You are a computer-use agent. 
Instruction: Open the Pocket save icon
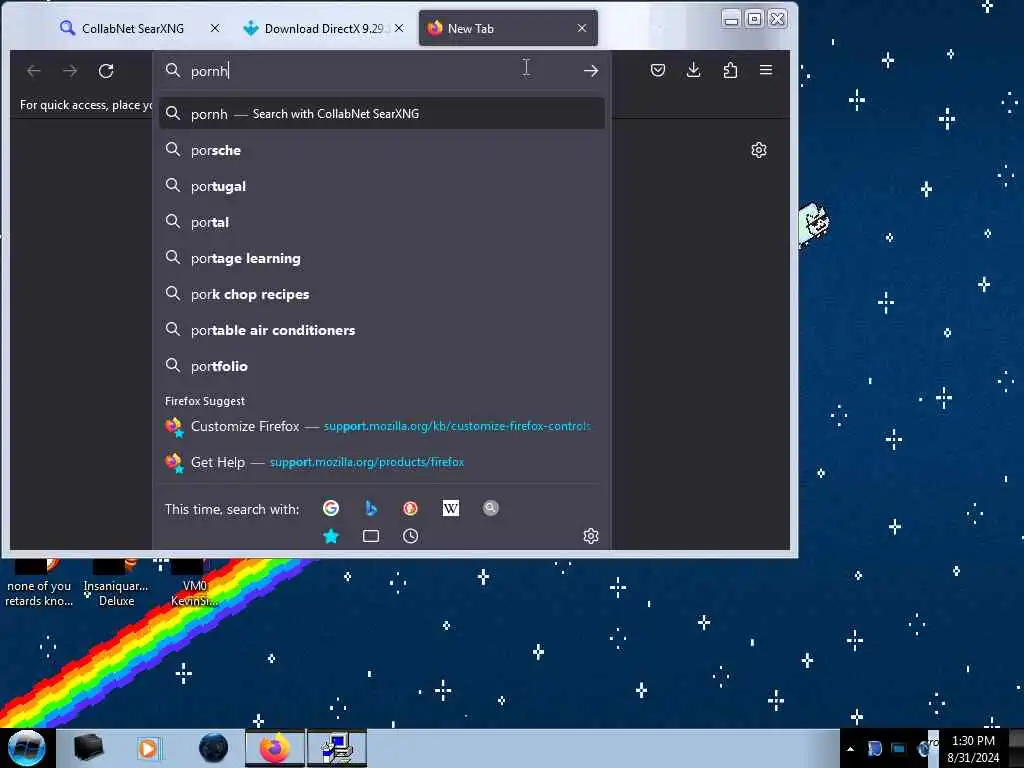[x=658, y=70]
